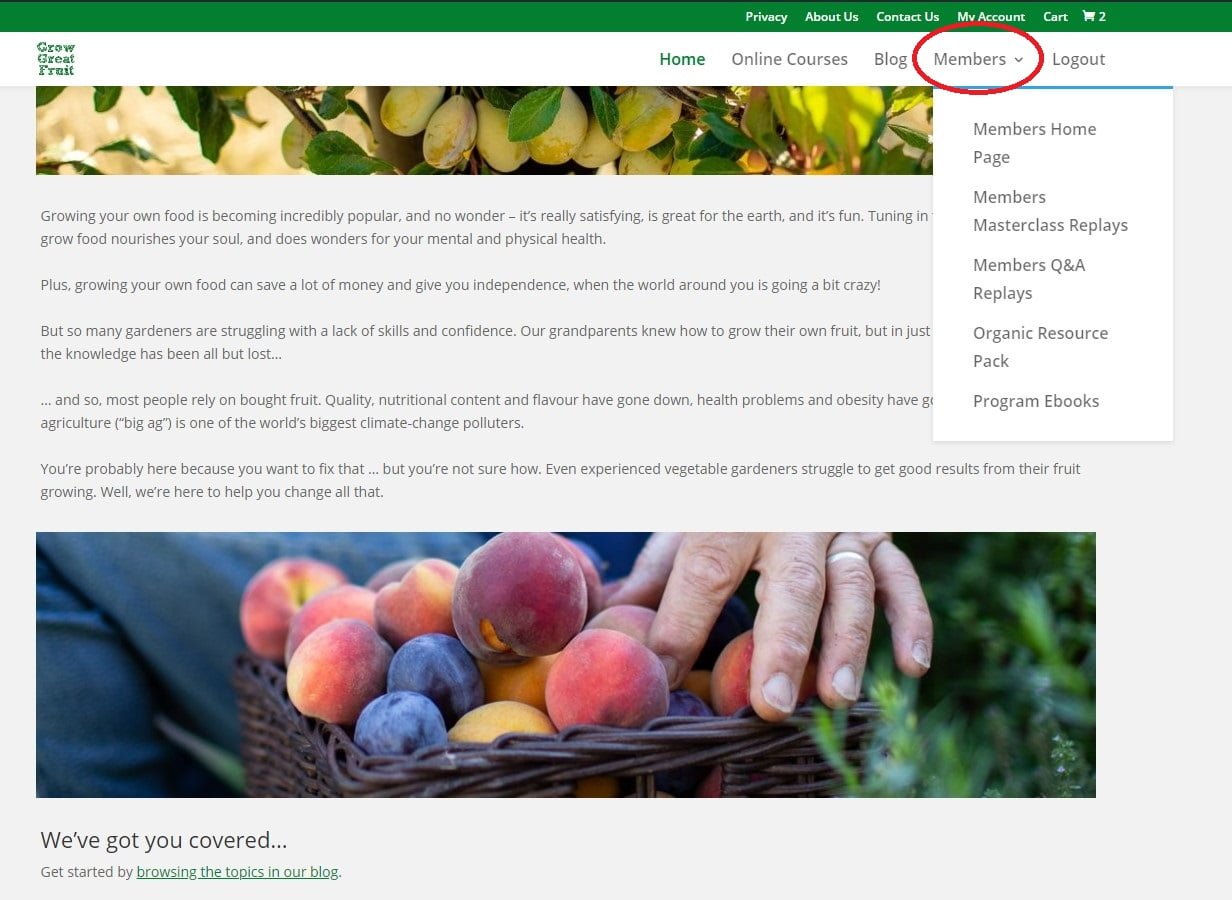This screenshot has height=900, width=1232.
Task: Open the About Us top link
Action: pos(831,16)
